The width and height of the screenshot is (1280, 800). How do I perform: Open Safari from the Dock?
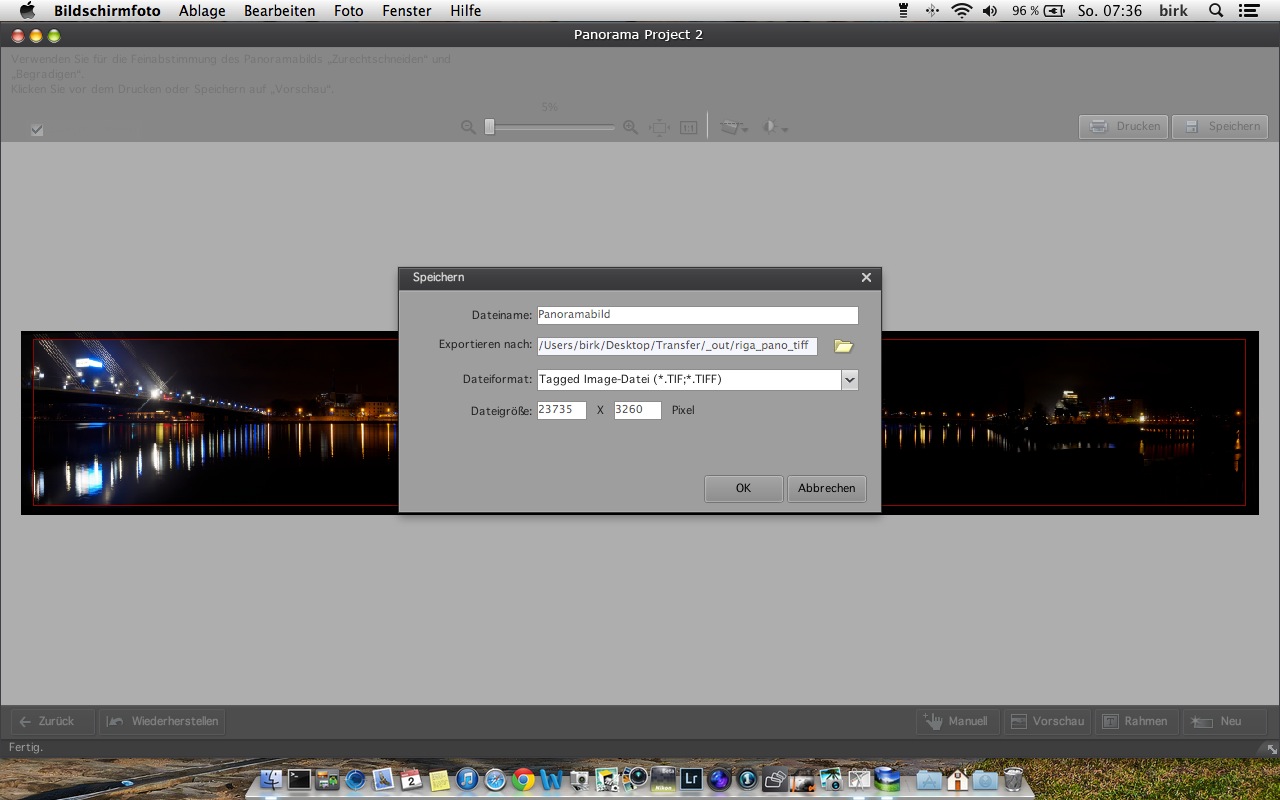point(495,779)
